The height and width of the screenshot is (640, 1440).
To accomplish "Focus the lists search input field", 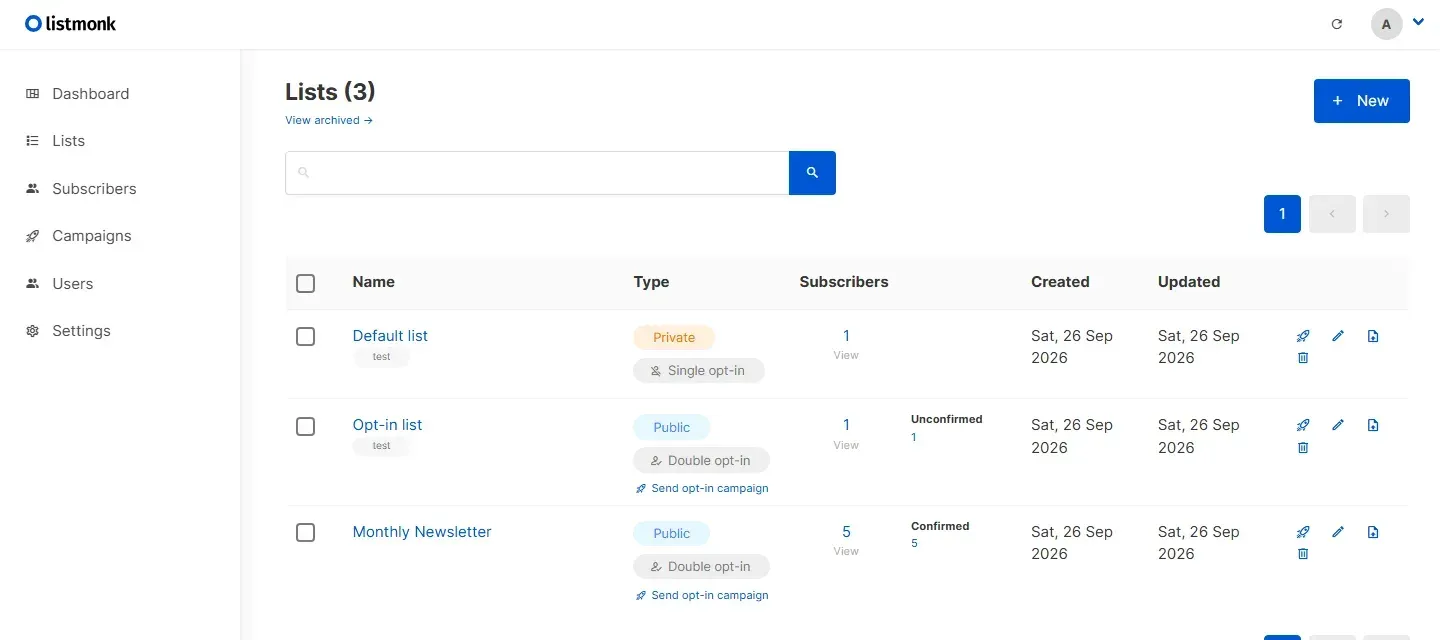I will [537, 173].
